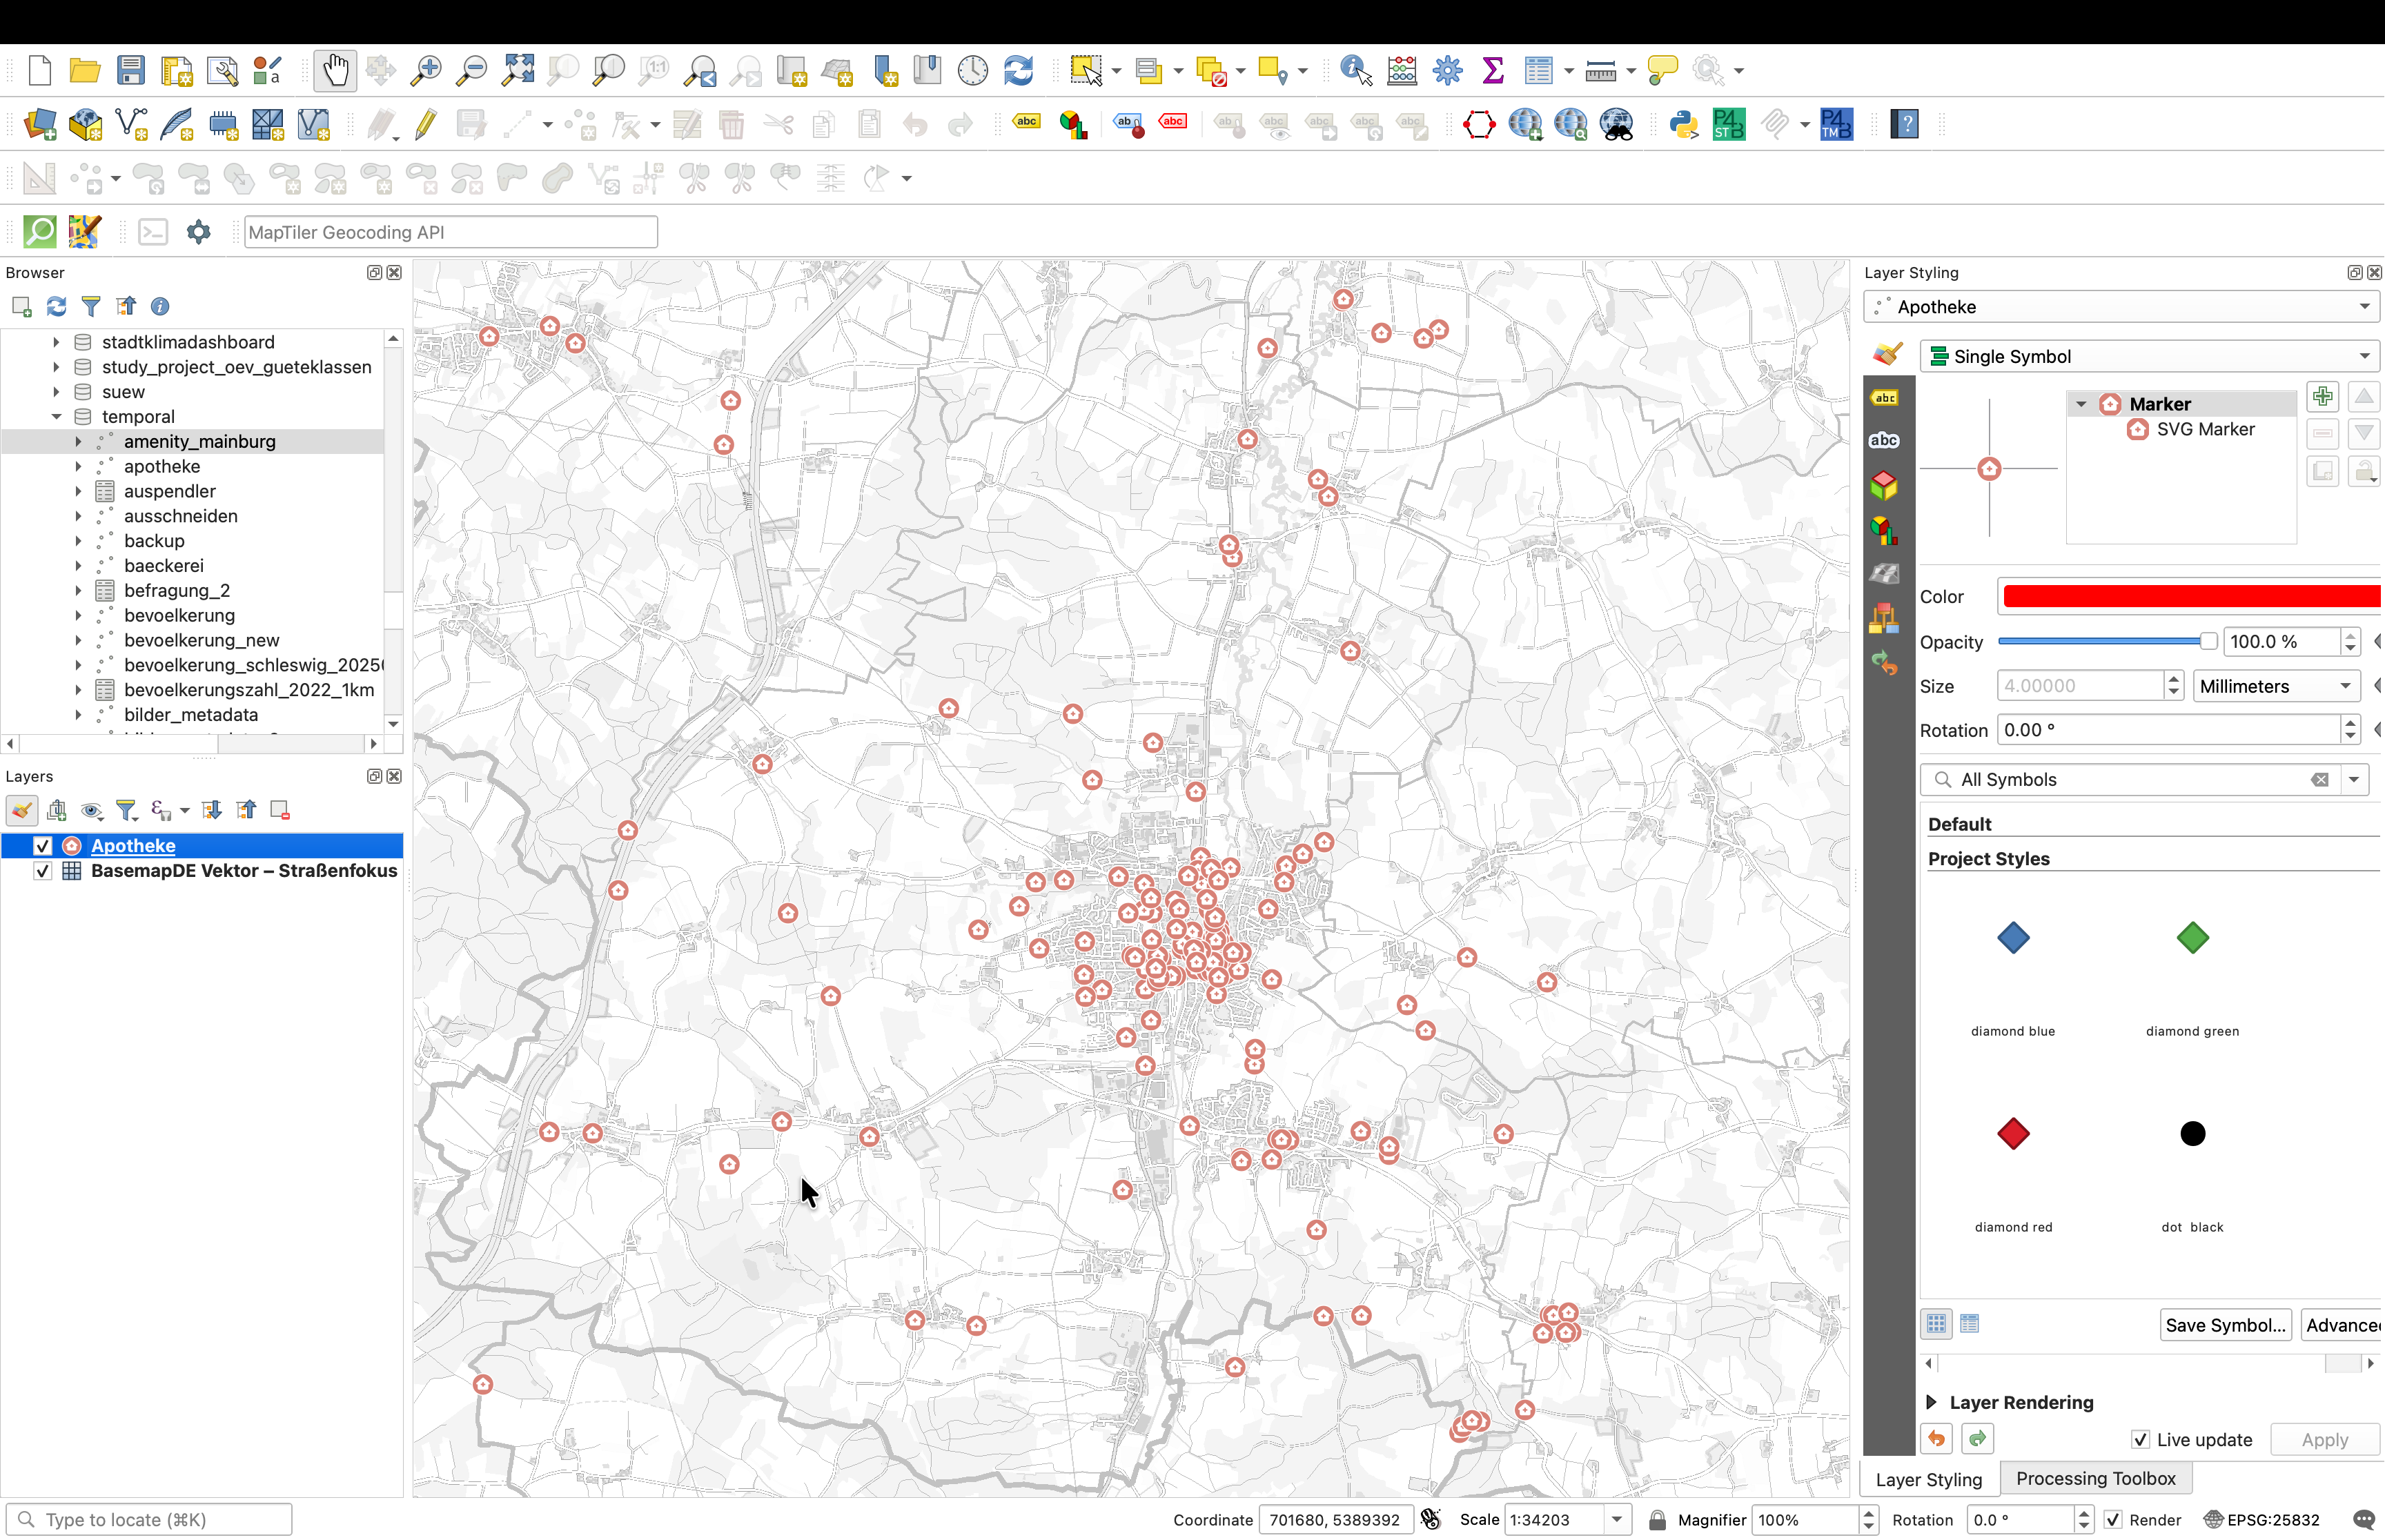Screen dimensions: 2385x1540
Task: Open layer styling panel in Layers toolbar
Action: tap(22, 810)
